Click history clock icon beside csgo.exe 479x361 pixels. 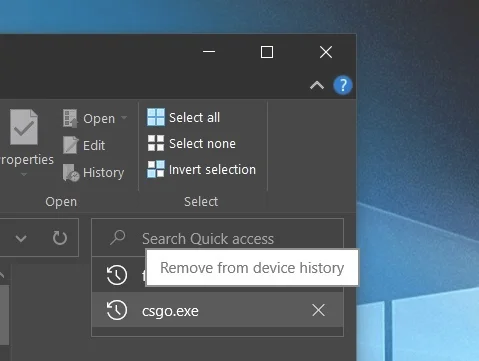[x=117, y=310]
